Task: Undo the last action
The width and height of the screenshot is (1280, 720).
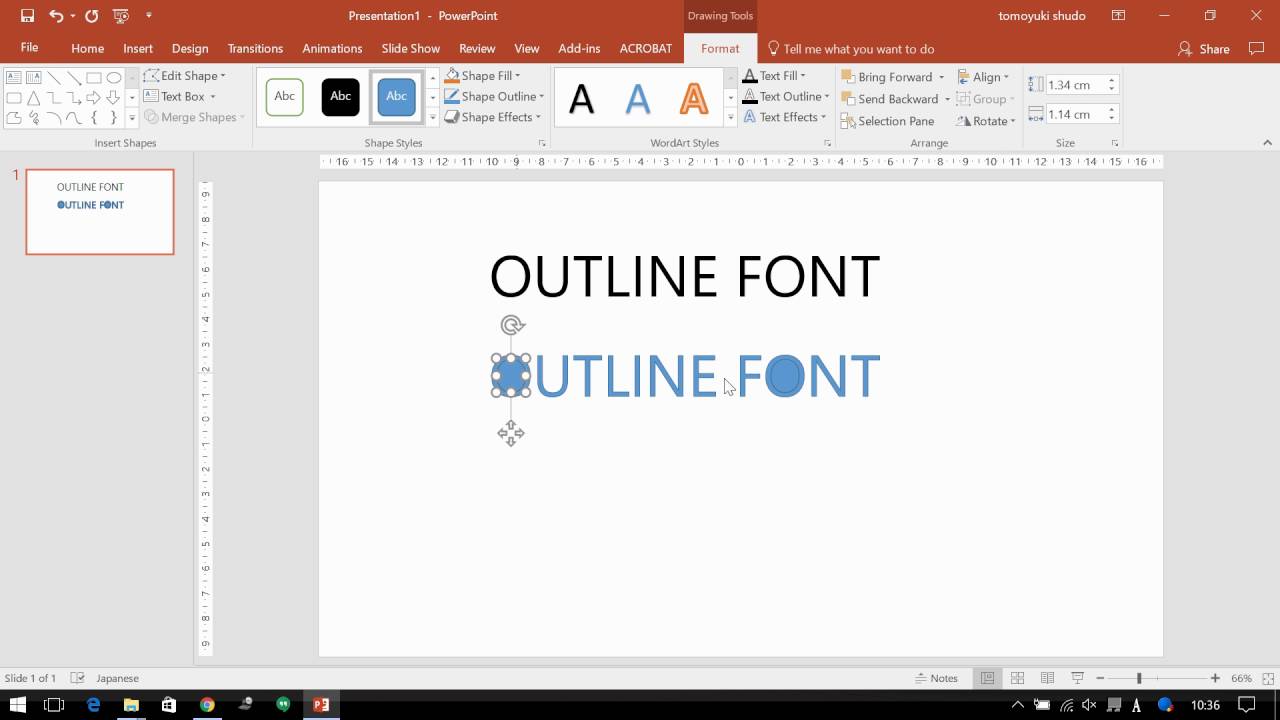Action: point(56,16)
